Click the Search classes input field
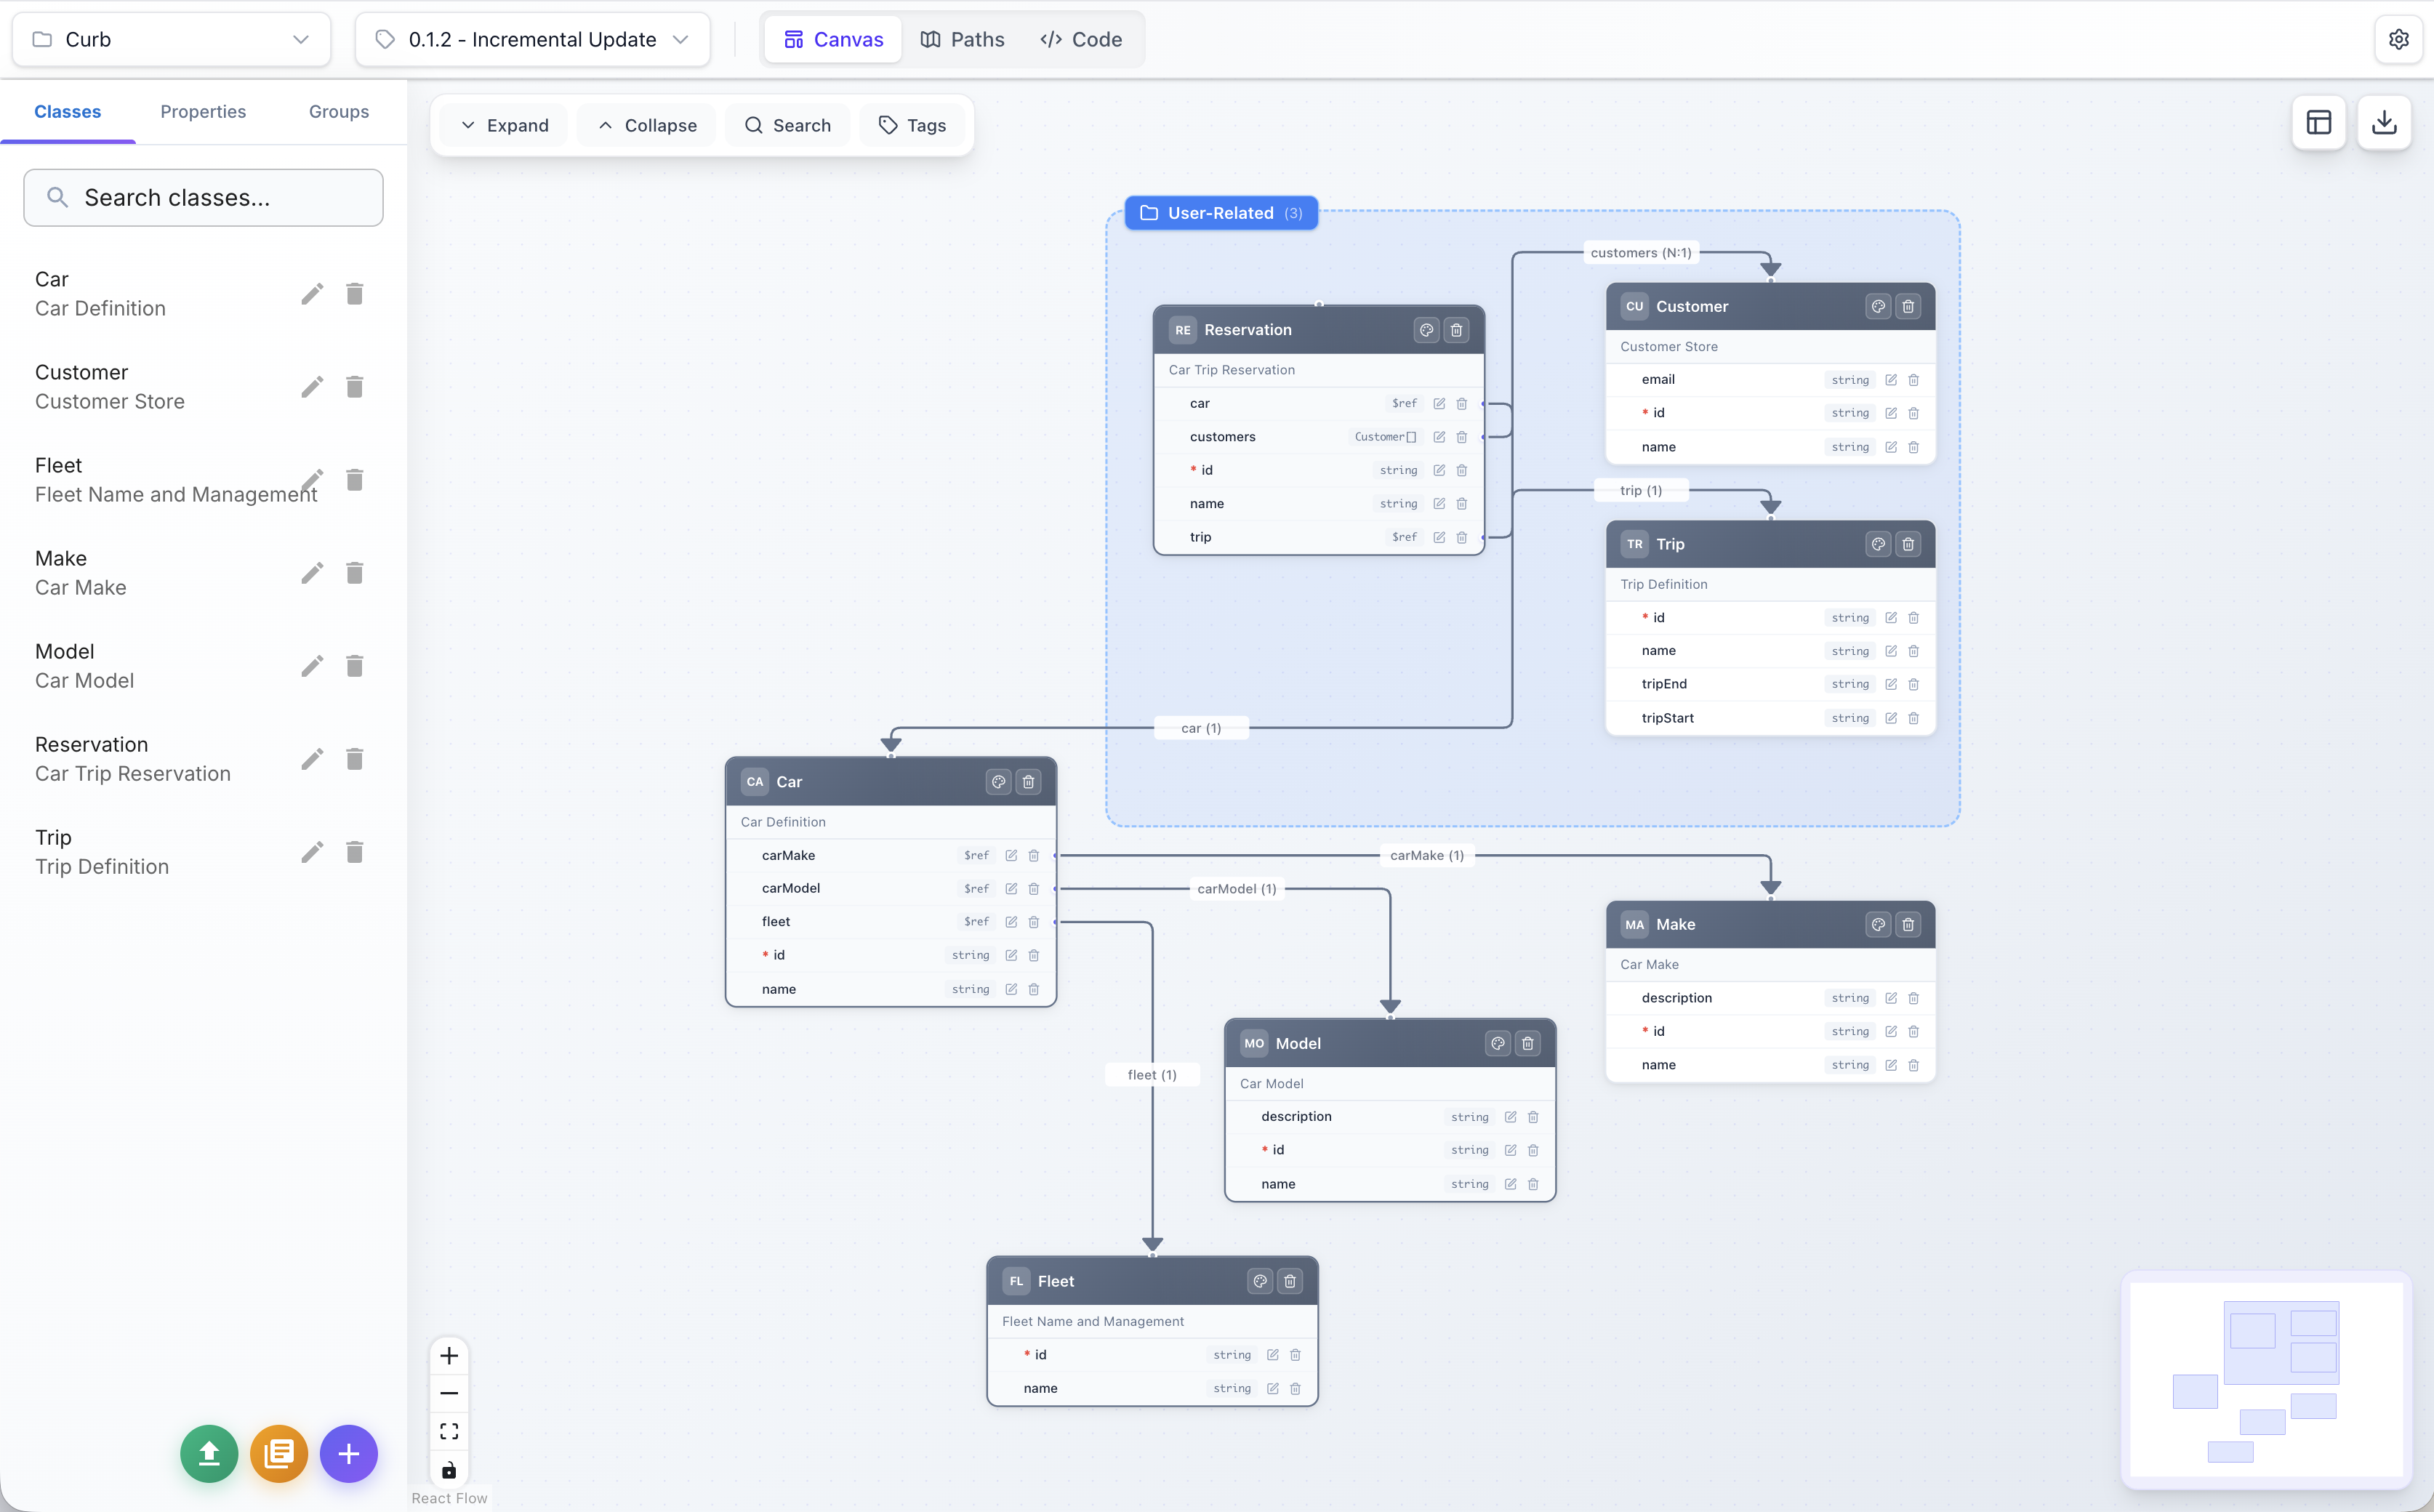Viewport: 2434px width, 1512px height. (x=203, y=197)
